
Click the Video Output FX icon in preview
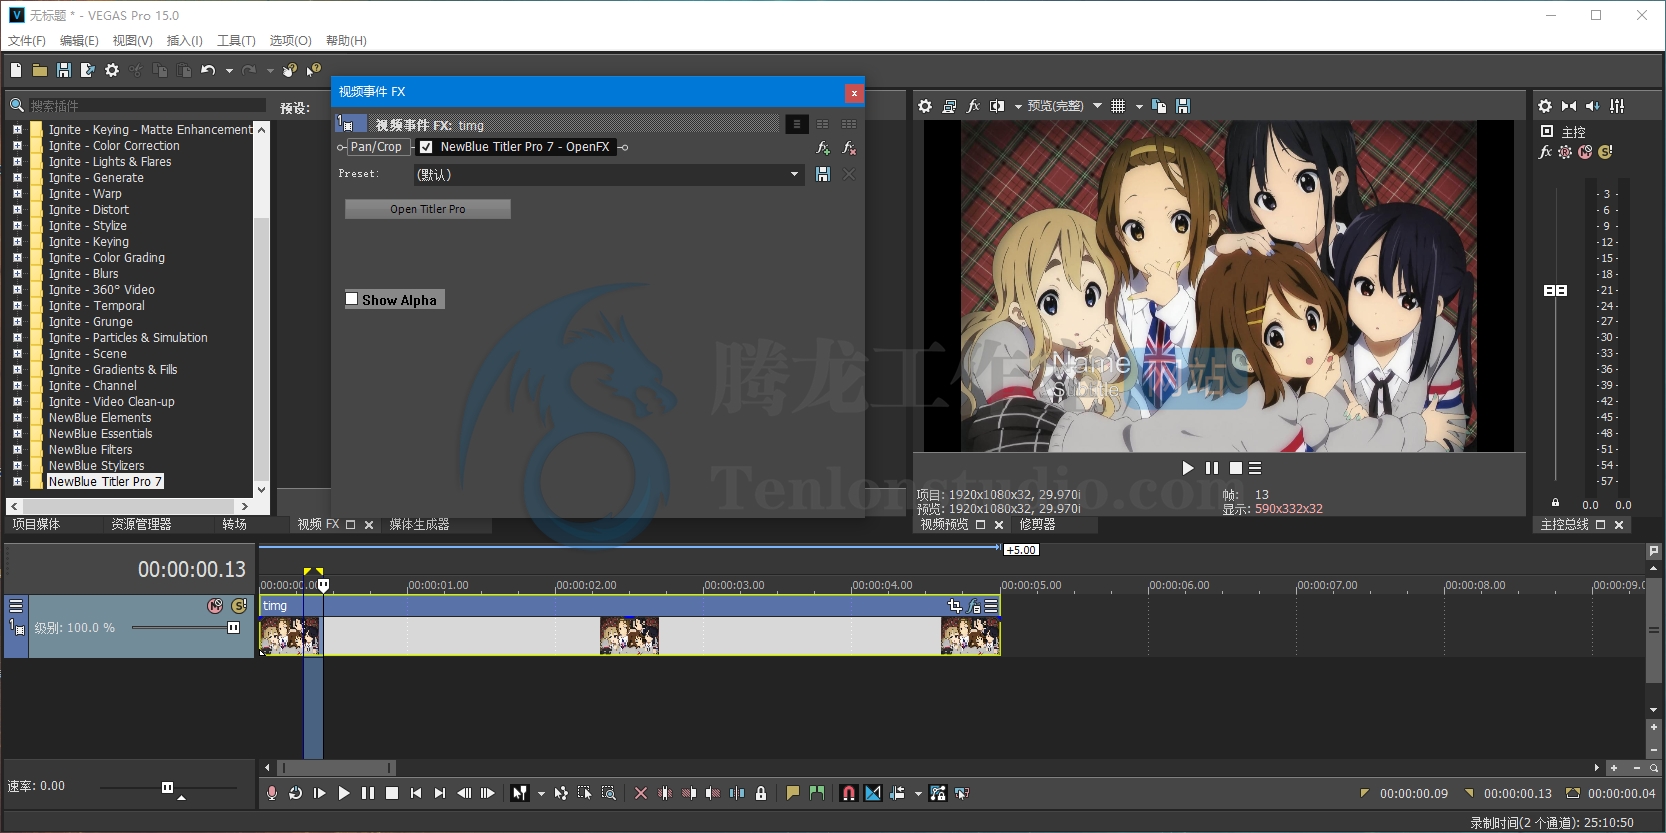point(973,106)
